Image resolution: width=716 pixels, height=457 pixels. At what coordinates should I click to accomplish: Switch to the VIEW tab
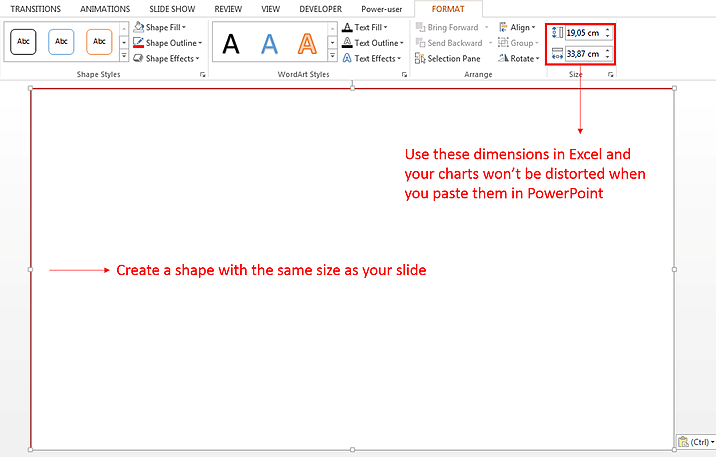(270, 9)
